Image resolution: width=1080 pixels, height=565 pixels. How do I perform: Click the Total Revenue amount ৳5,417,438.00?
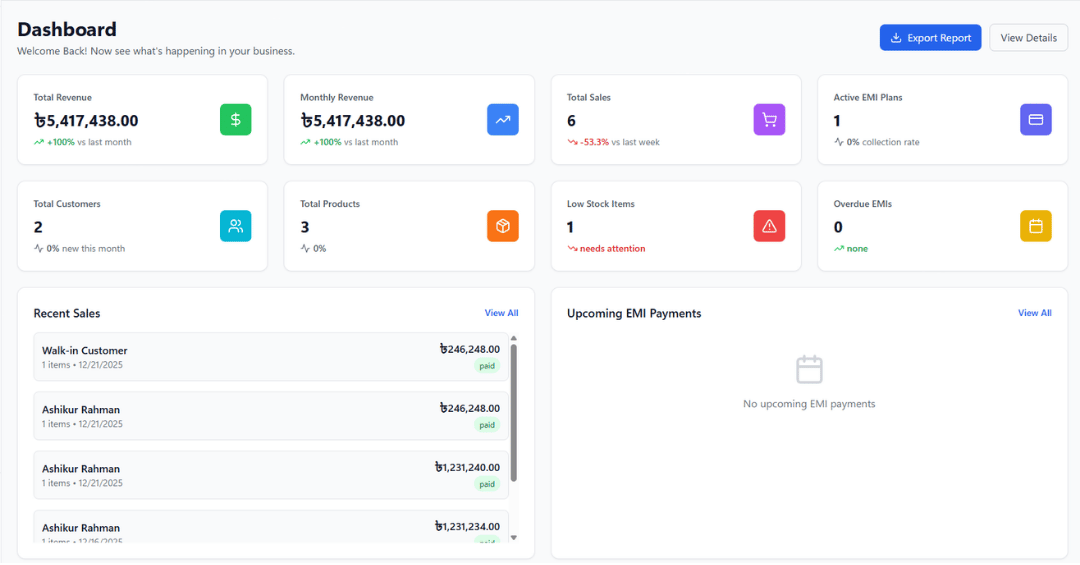pos(86,121)
